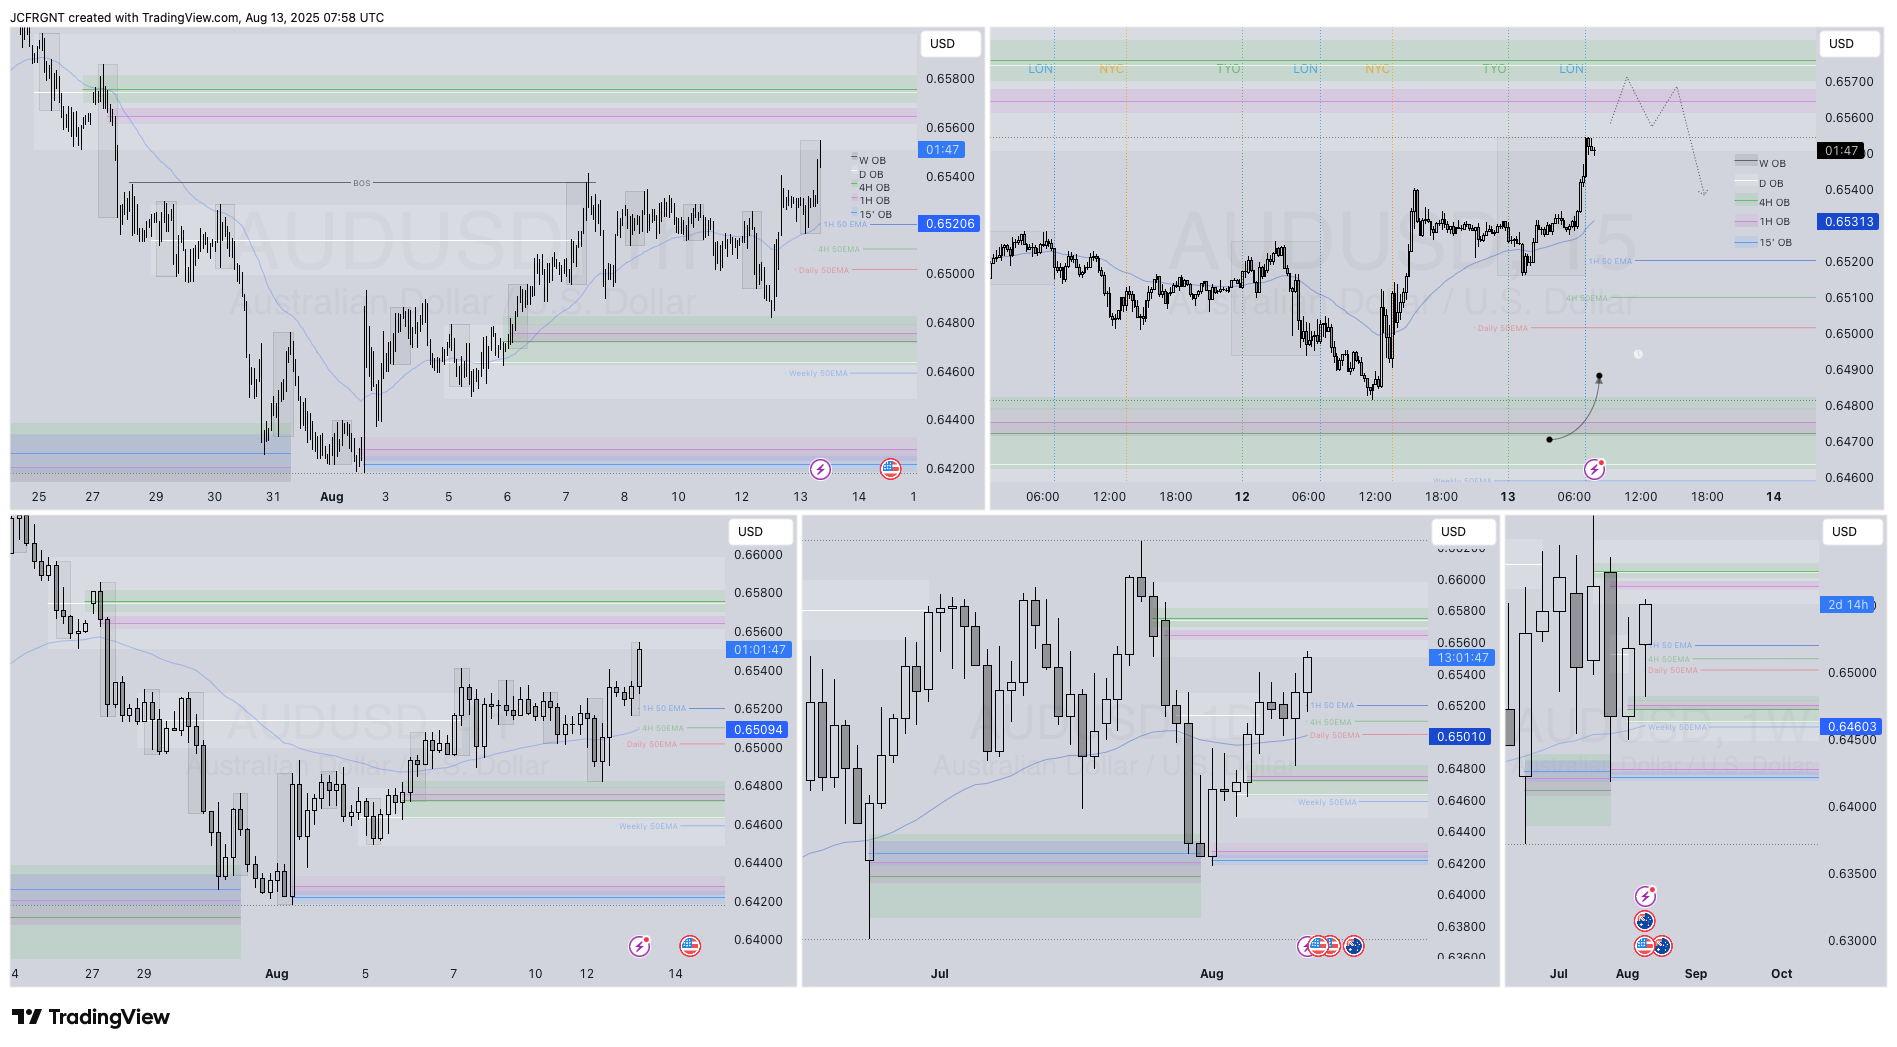Open USD currency selector on the 0.65313 chart
The image size is (1897, 1047).
pyautogui.click(x=1848, y=44)
